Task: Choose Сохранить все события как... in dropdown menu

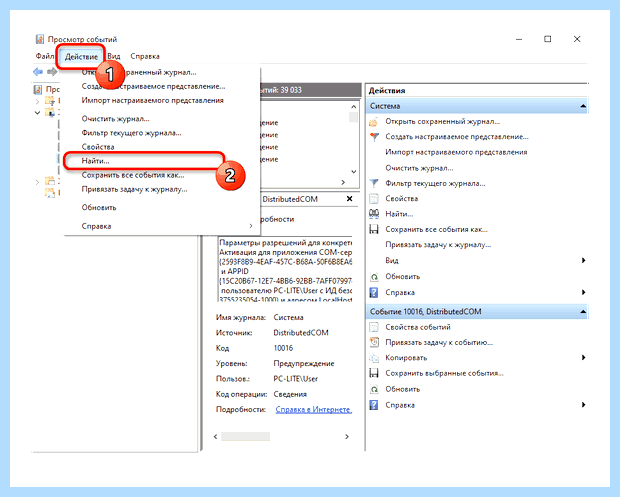Action: [x=161, y=175]
